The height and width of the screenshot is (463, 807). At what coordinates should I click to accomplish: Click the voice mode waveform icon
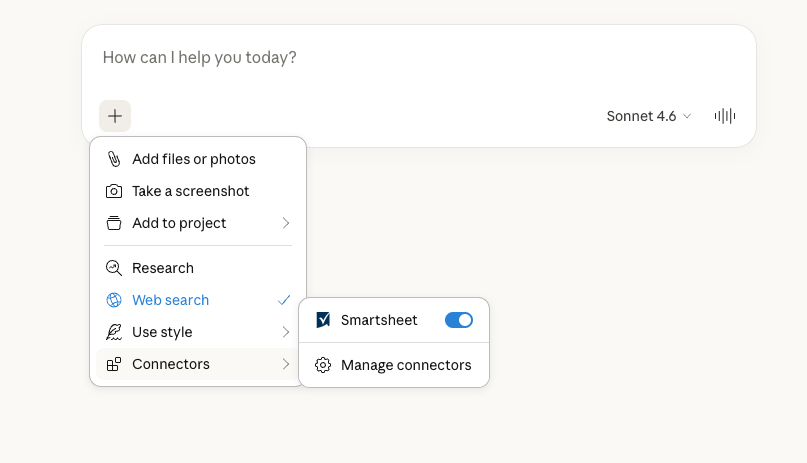pos(725,116)
